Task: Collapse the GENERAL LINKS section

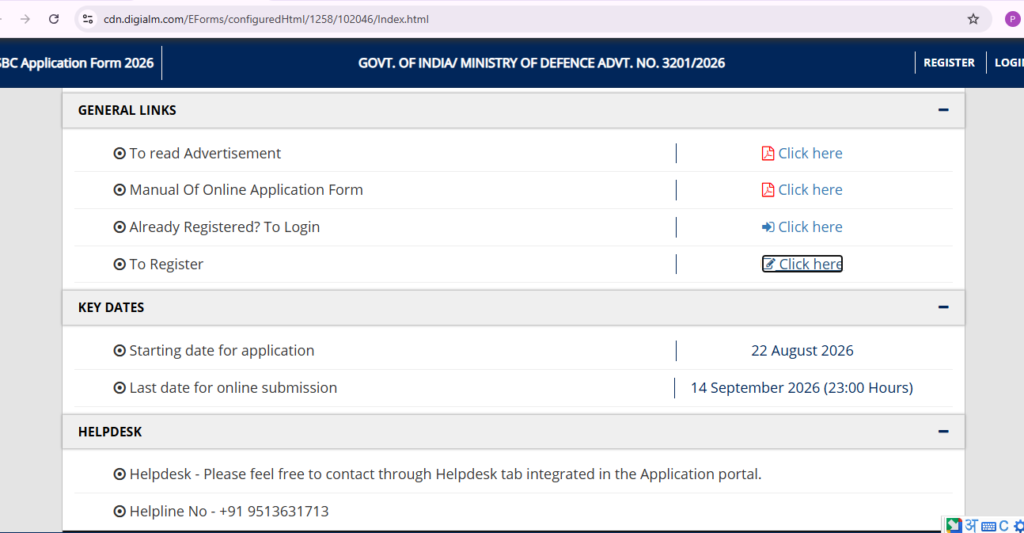Action: (943, 110)
